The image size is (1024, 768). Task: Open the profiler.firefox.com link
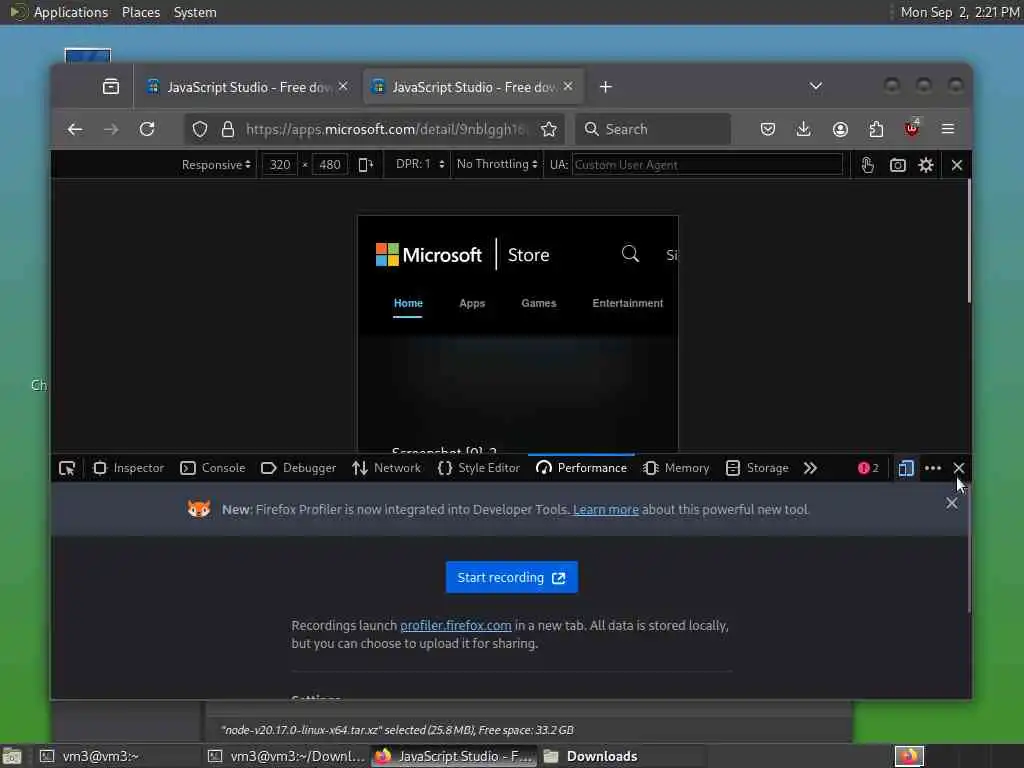tap(455, 626)
